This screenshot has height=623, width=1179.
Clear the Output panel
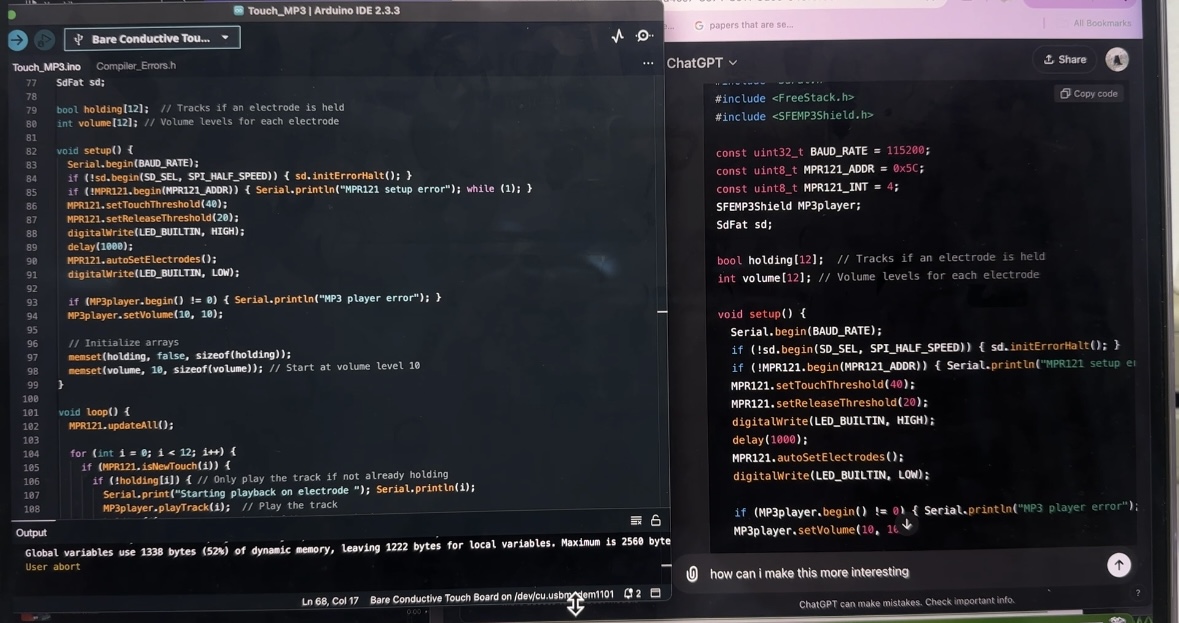[636, 520]
